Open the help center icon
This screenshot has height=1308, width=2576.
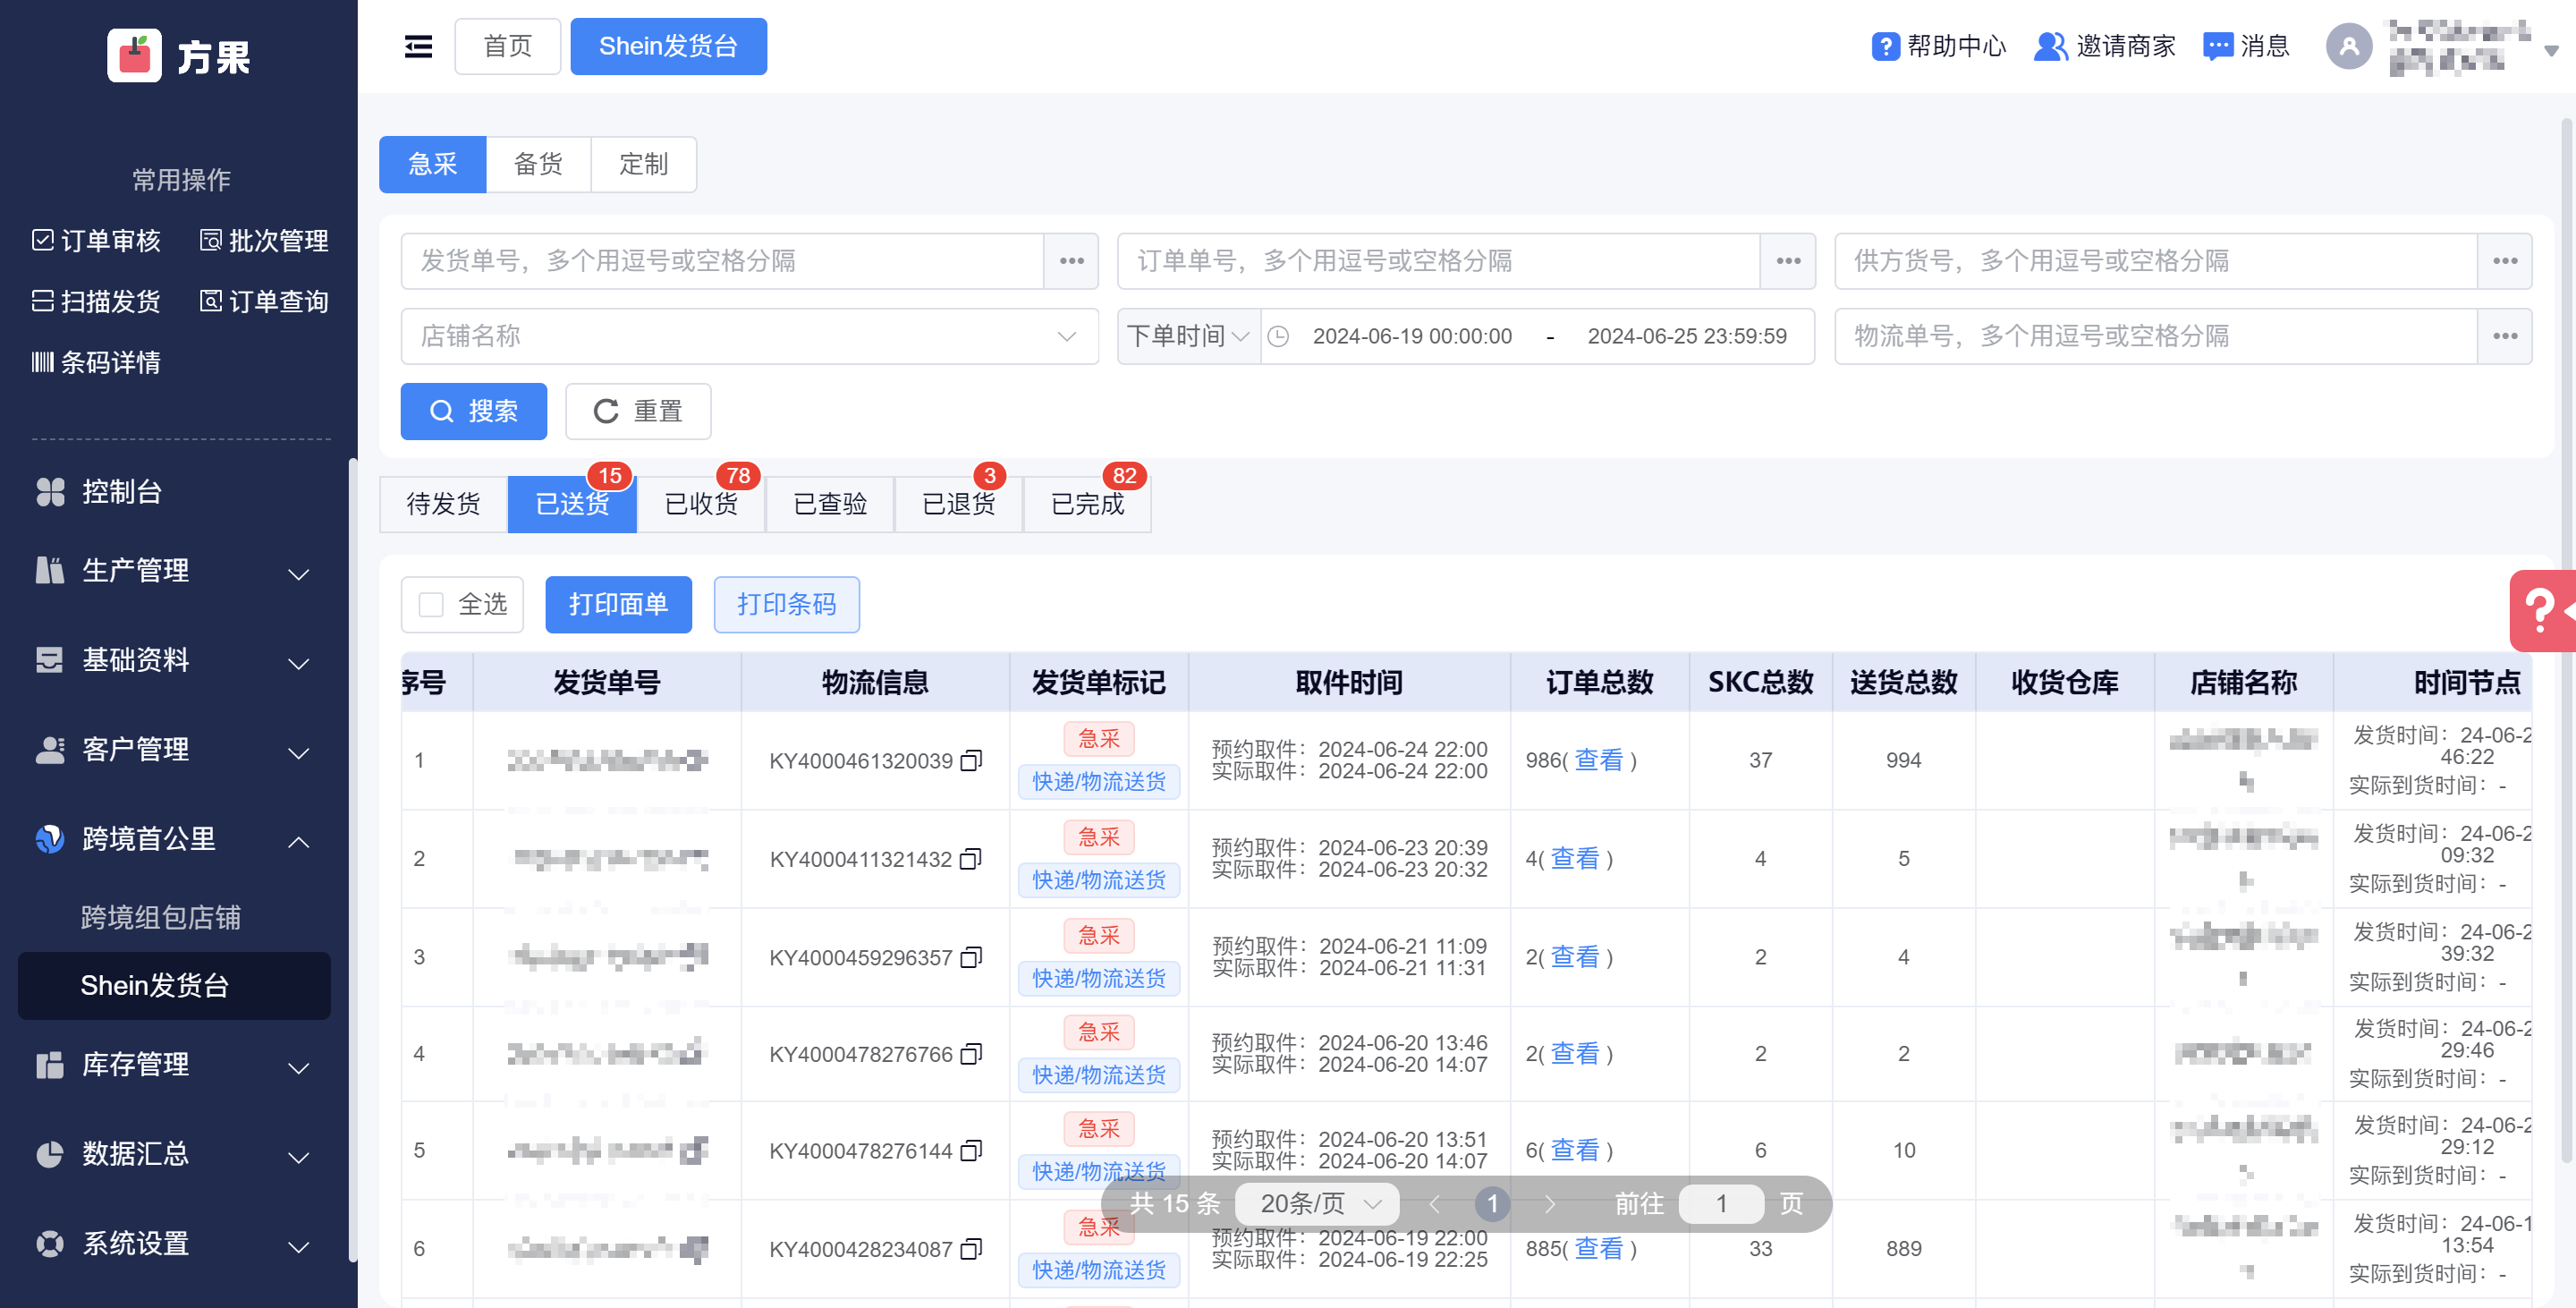pos(1885,46)
